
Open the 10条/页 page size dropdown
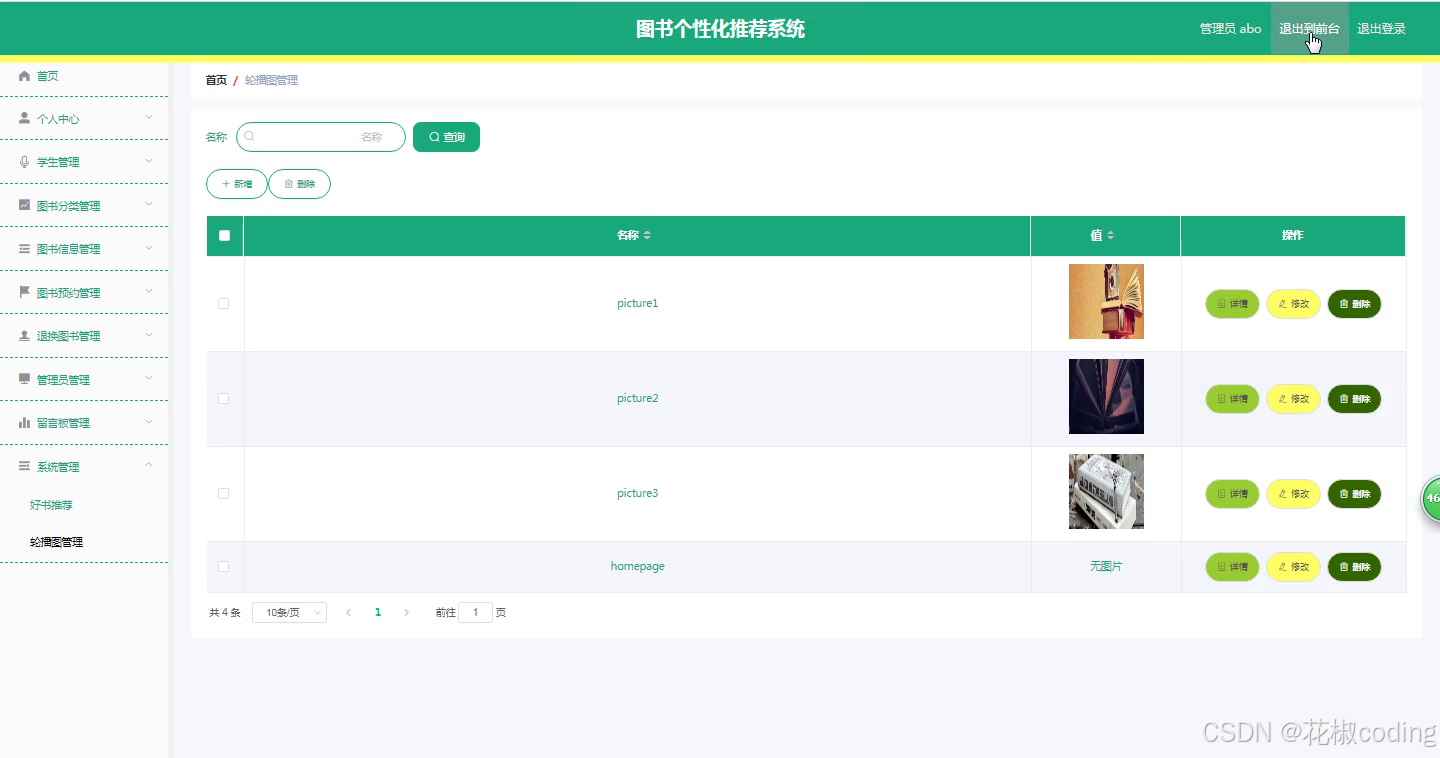point(289,612)
